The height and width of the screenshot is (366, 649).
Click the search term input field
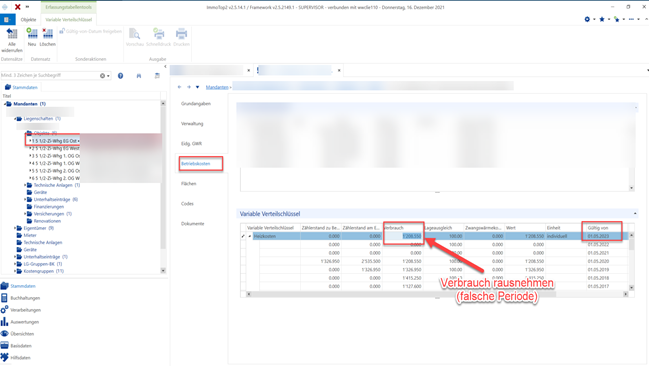point(49,75)
